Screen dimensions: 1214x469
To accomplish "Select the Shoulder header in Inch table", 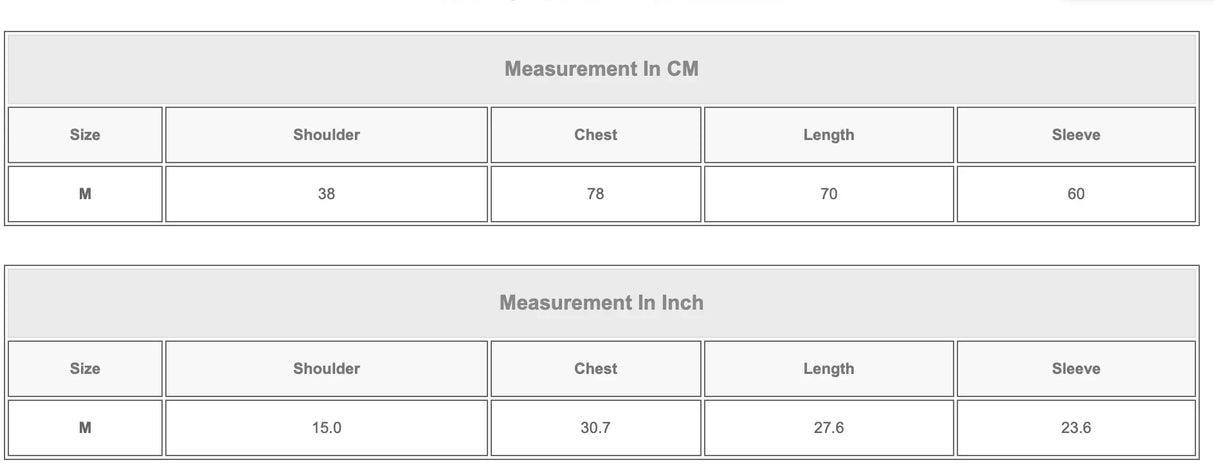I will (x=326, y=369).
